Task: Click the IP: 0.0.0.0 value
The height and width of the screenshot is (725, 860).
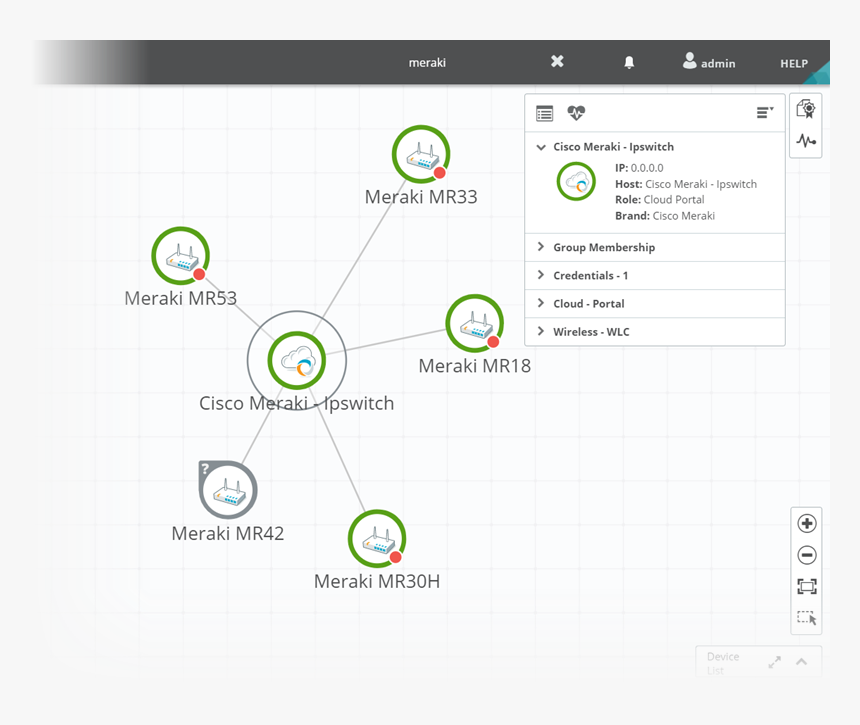Action: point(639,168)
